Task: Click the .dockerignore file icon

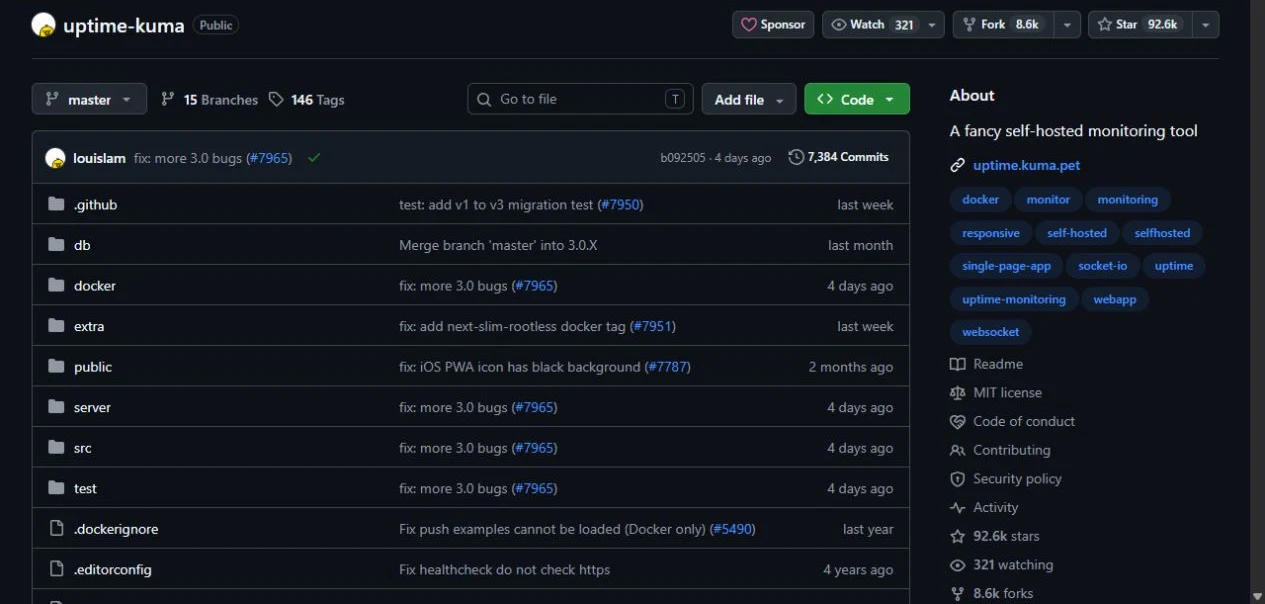Action: coord(56,529)
